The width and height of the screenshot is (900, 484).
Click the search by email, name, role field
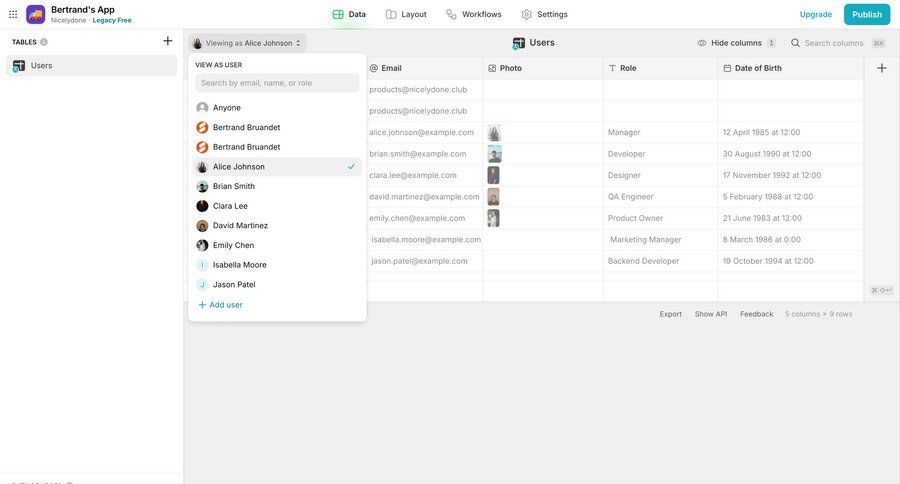point(277,83)
